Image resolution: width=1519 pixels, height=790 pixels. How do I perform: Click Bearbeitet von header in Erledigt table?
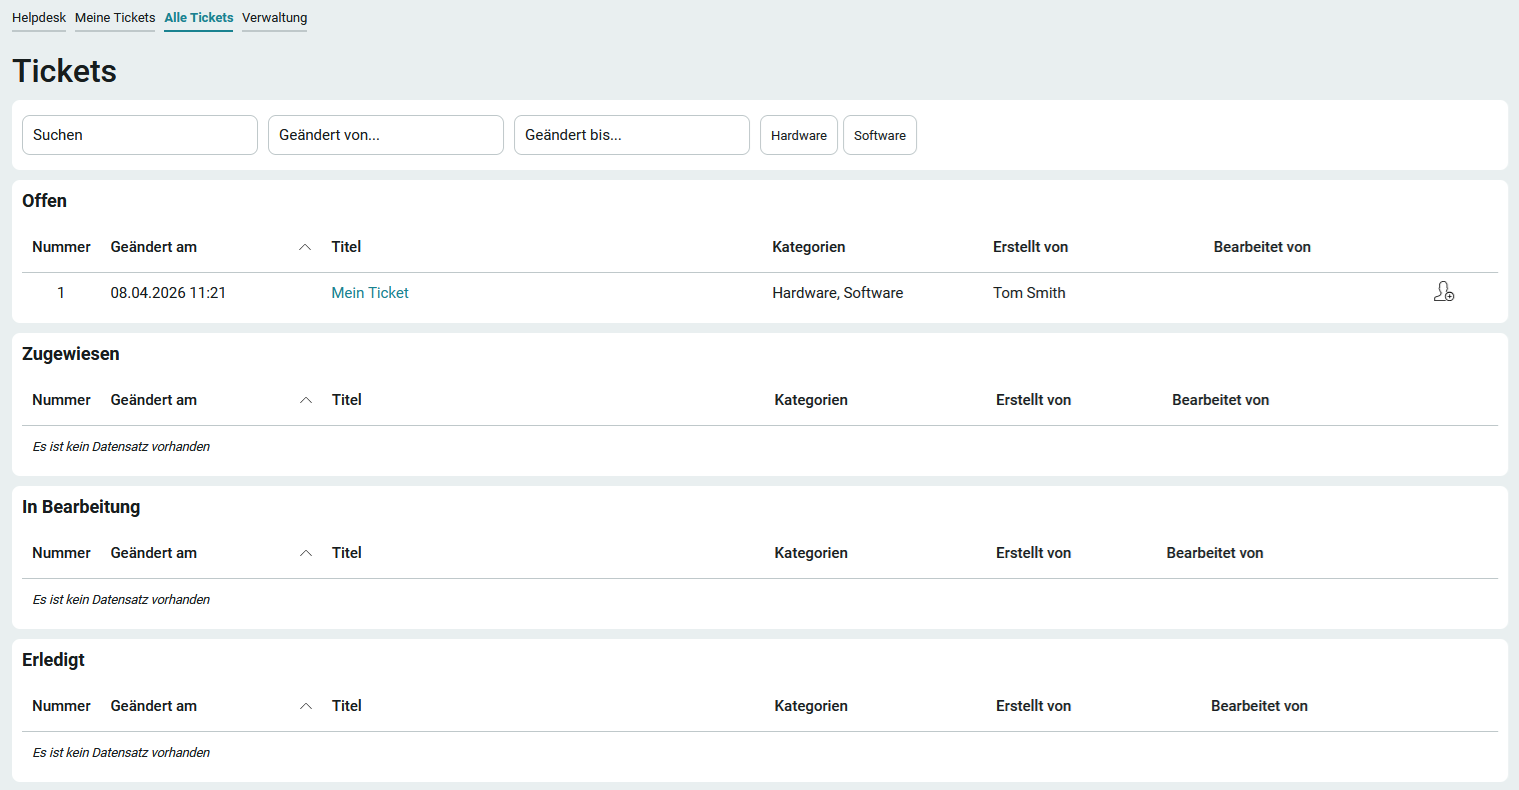[x=1259, y=706]
